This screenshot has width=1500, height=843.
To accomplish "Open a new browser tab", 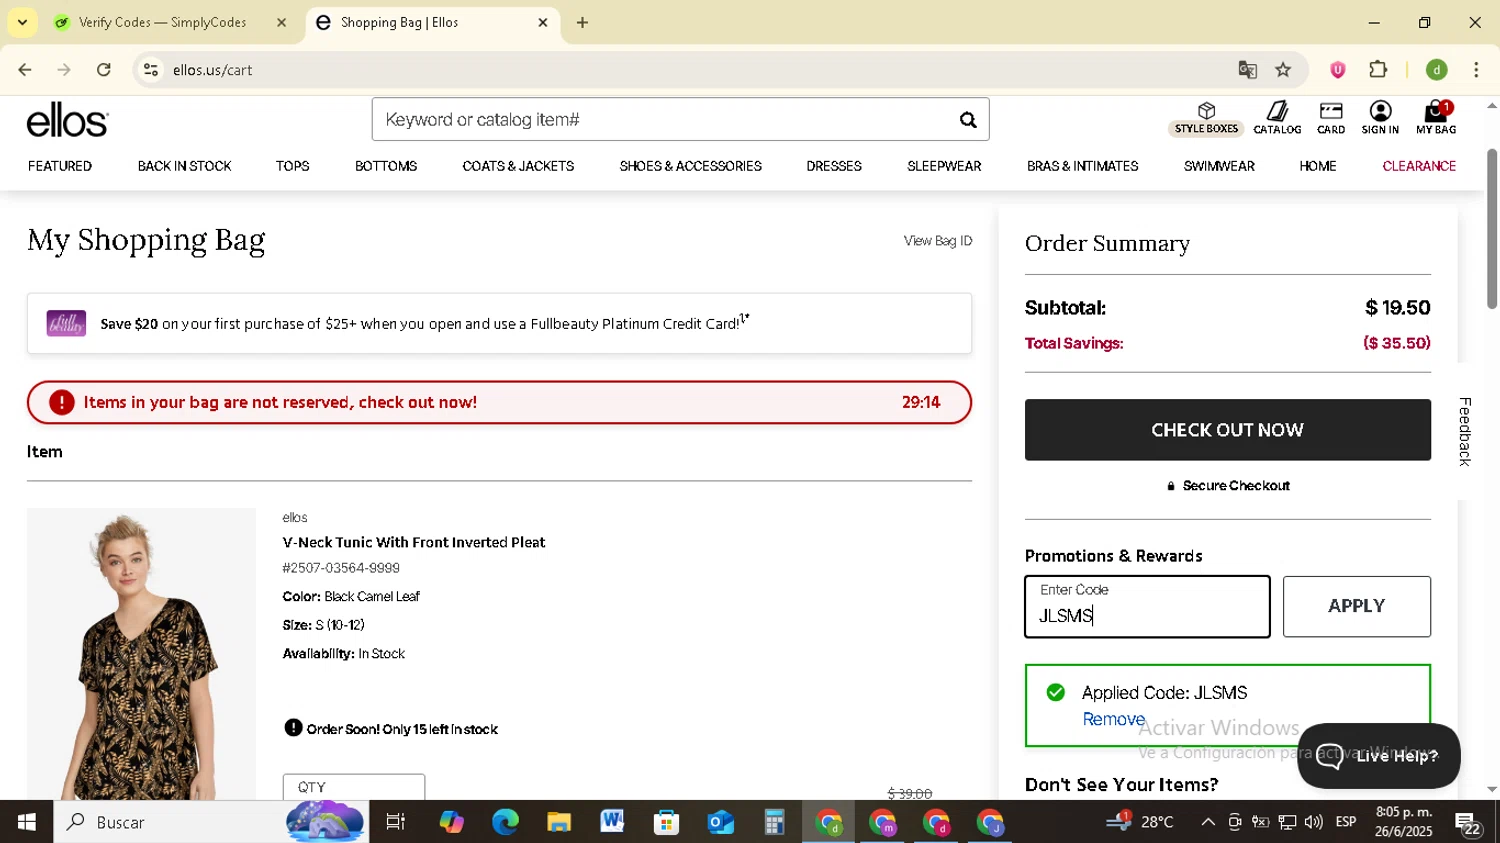I will tap(582, 22).
